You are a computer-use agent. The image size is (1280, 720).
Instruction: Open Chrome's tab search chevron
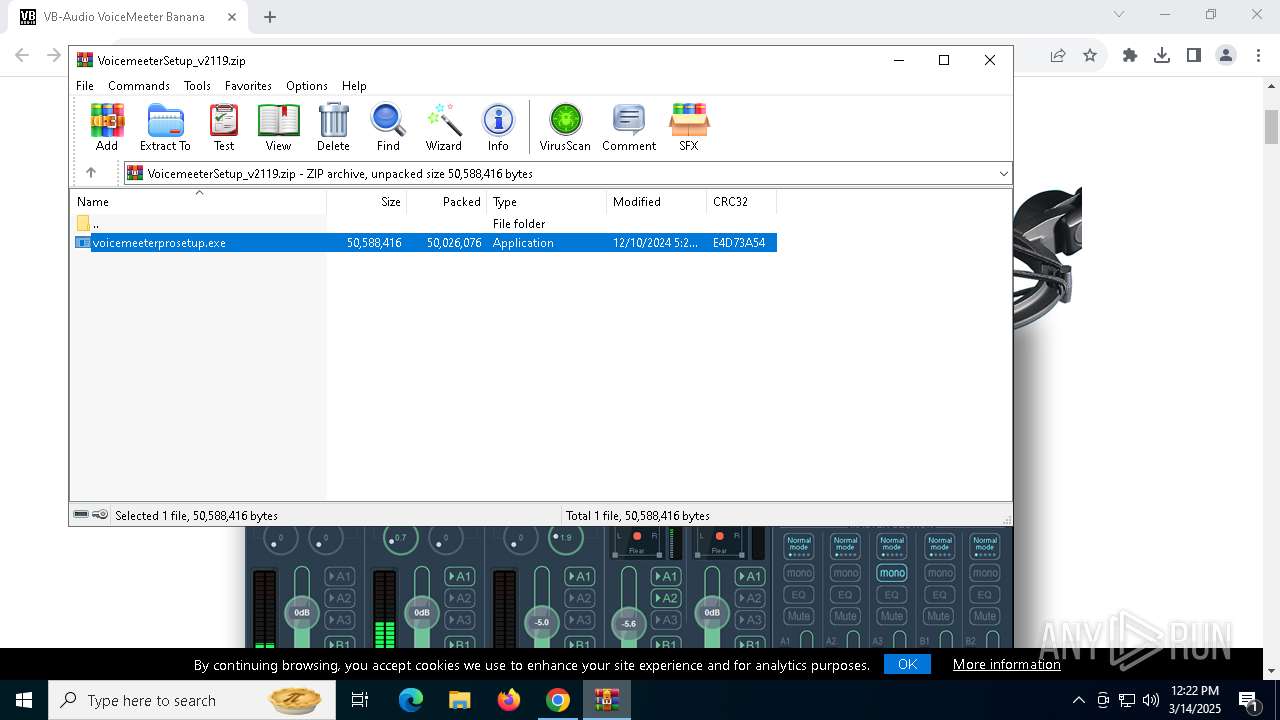coord(1119,15)
